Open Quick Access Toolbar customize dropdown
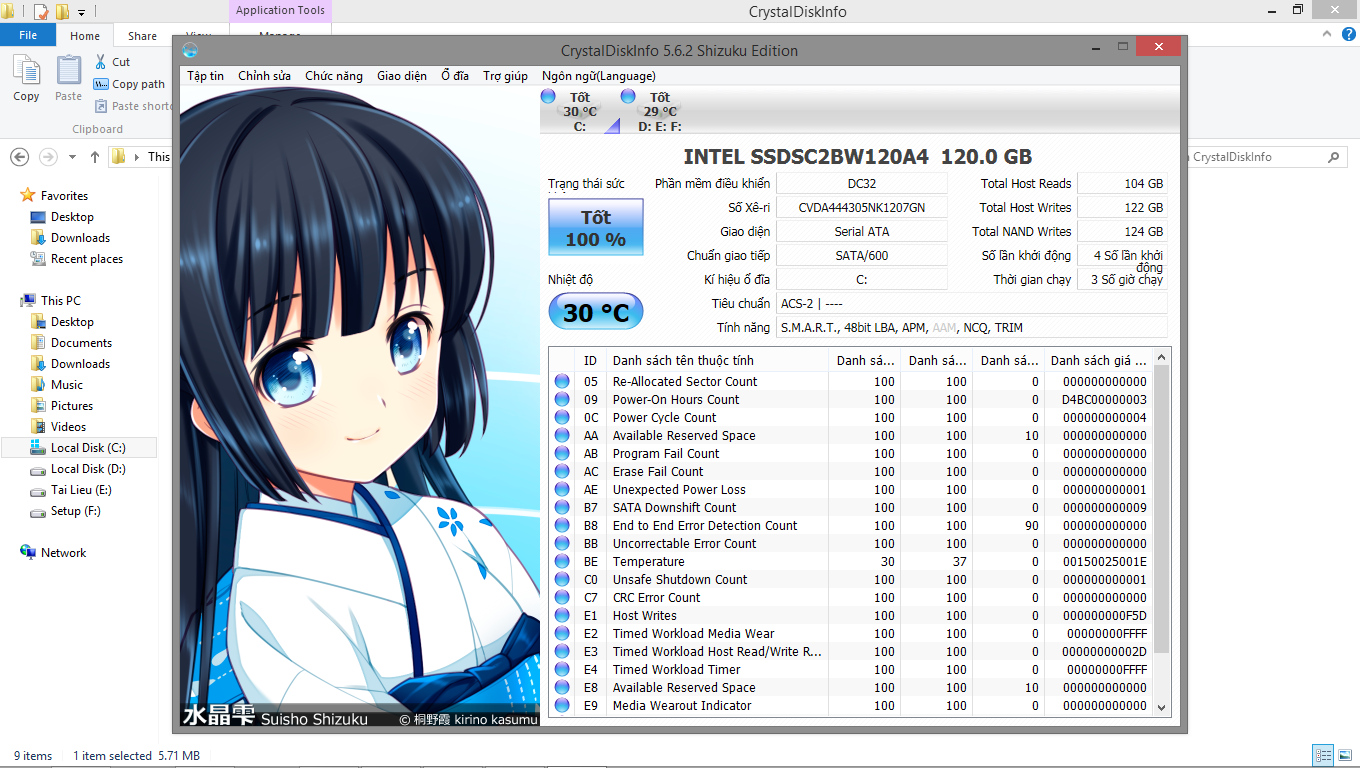 [x=81, y=12]
